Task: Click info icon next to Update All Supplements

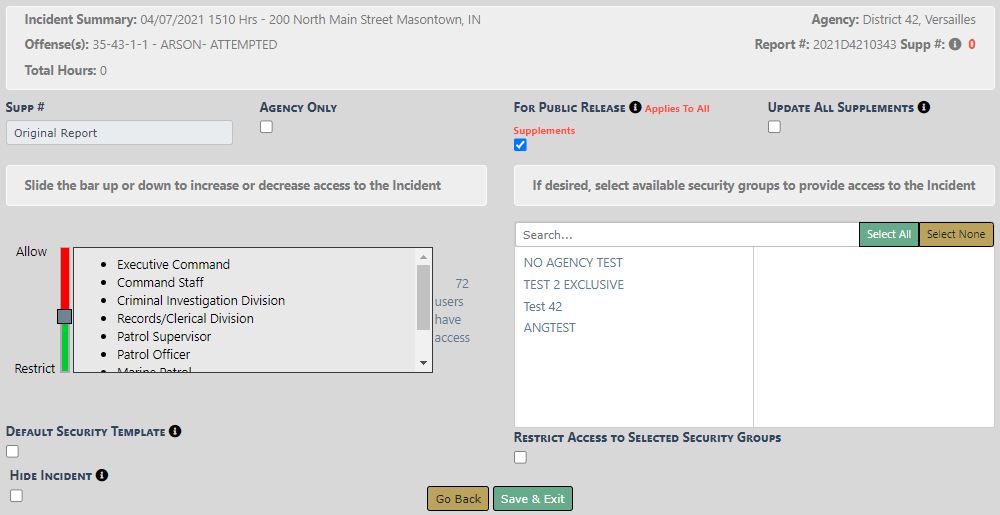Action: pos(924,107)
